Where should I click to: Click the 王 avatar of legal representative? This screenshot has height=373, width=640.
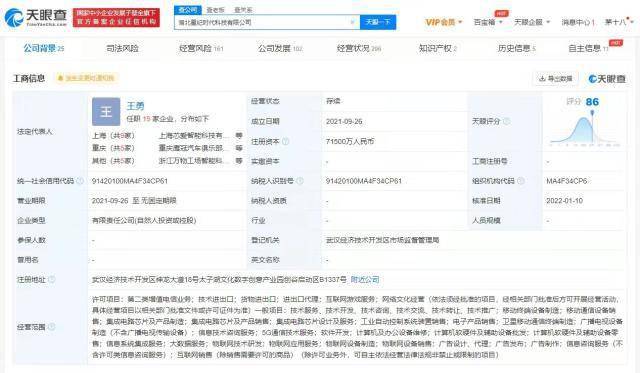[x=106, y=111]
